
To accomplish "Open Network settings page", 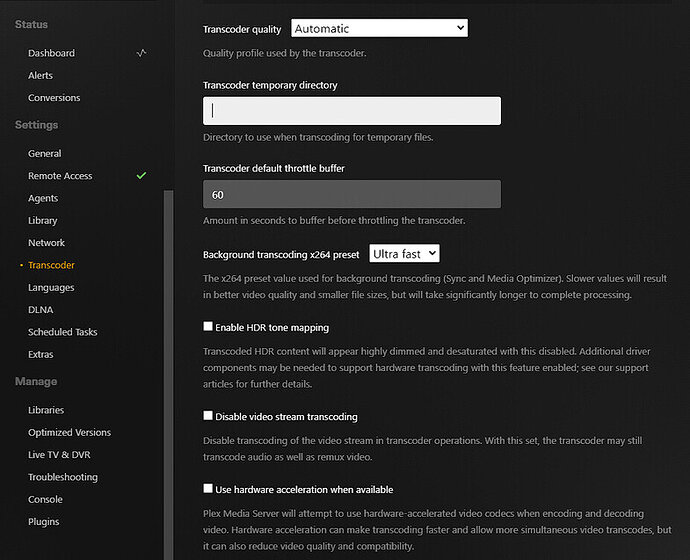I will coord(47,243).
